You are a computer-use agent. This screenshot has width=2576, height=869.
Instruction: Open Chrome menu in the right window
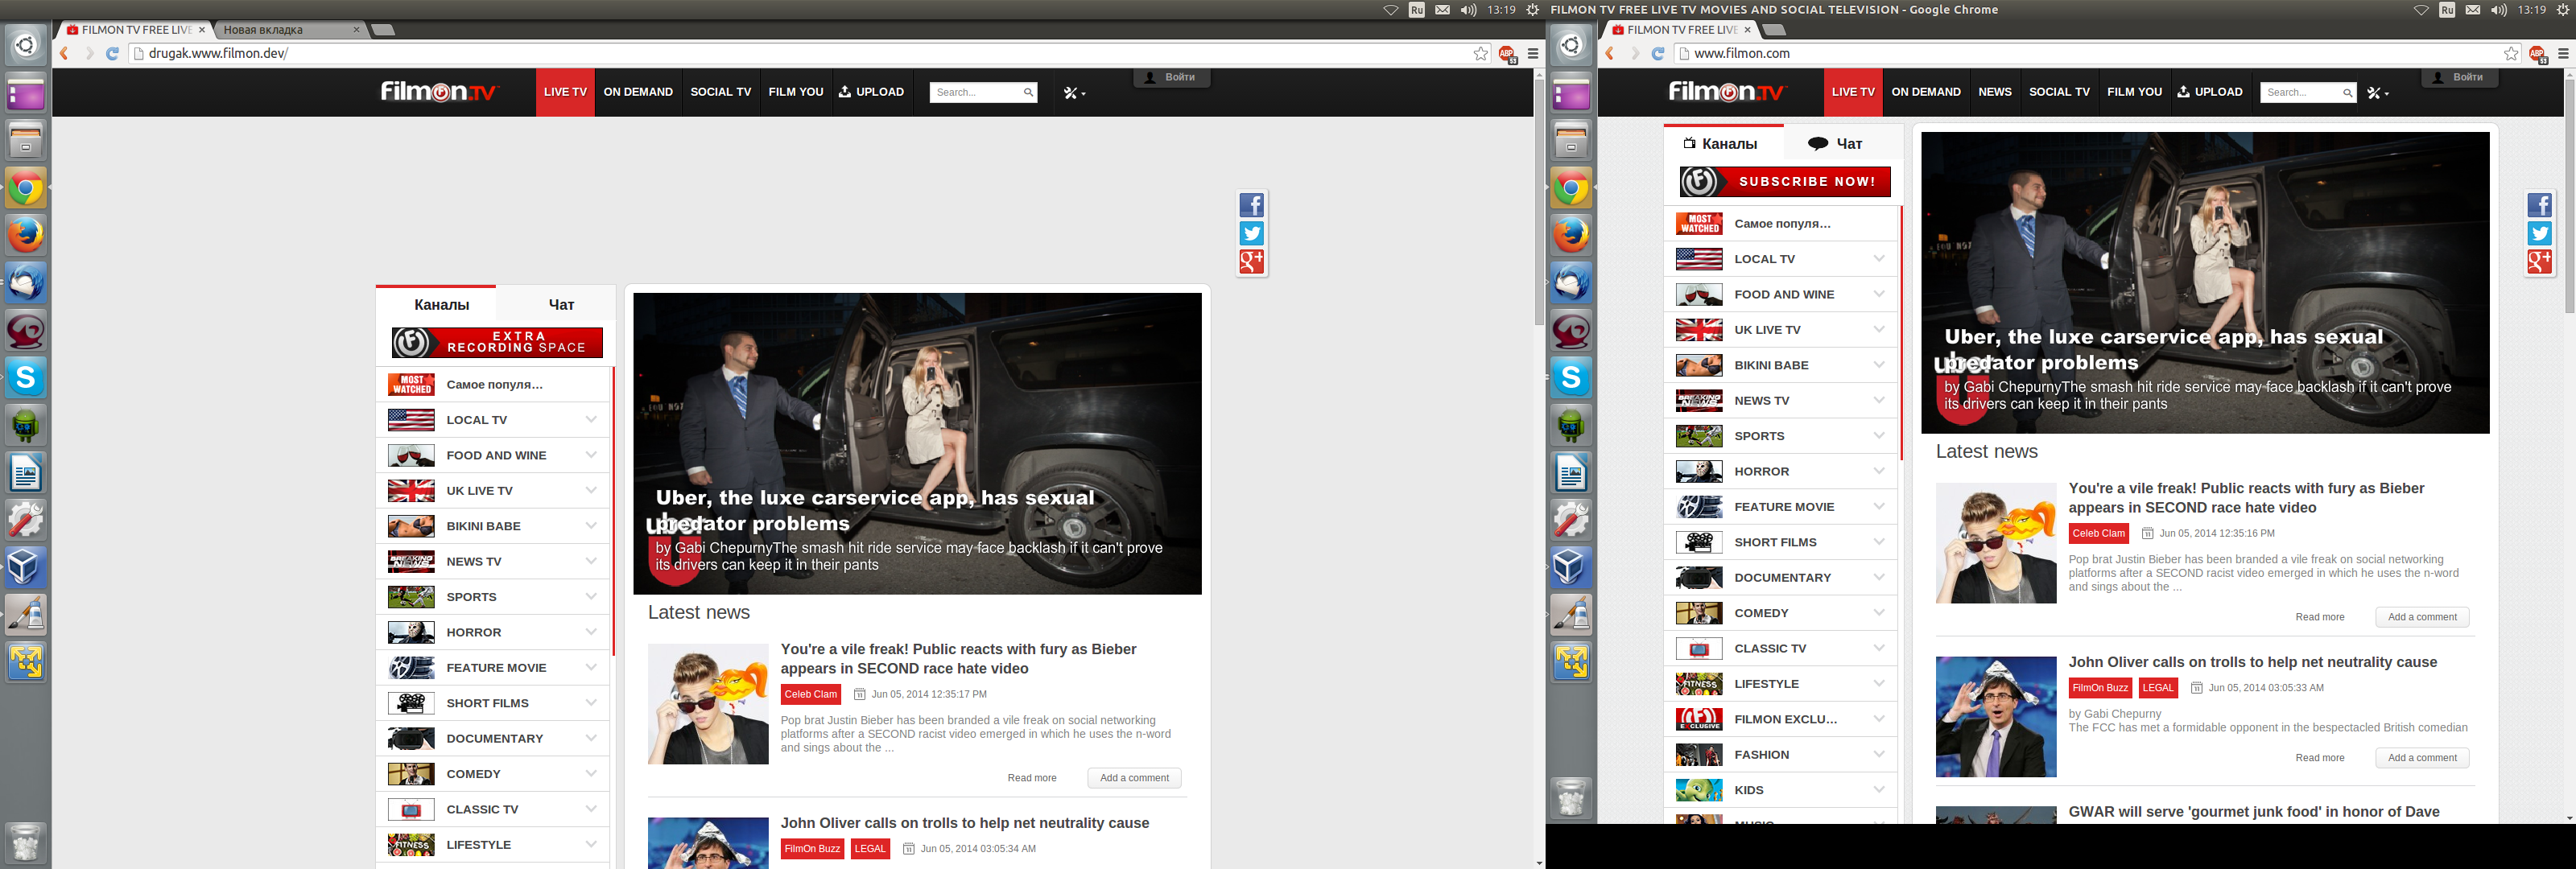point(2563,53)
